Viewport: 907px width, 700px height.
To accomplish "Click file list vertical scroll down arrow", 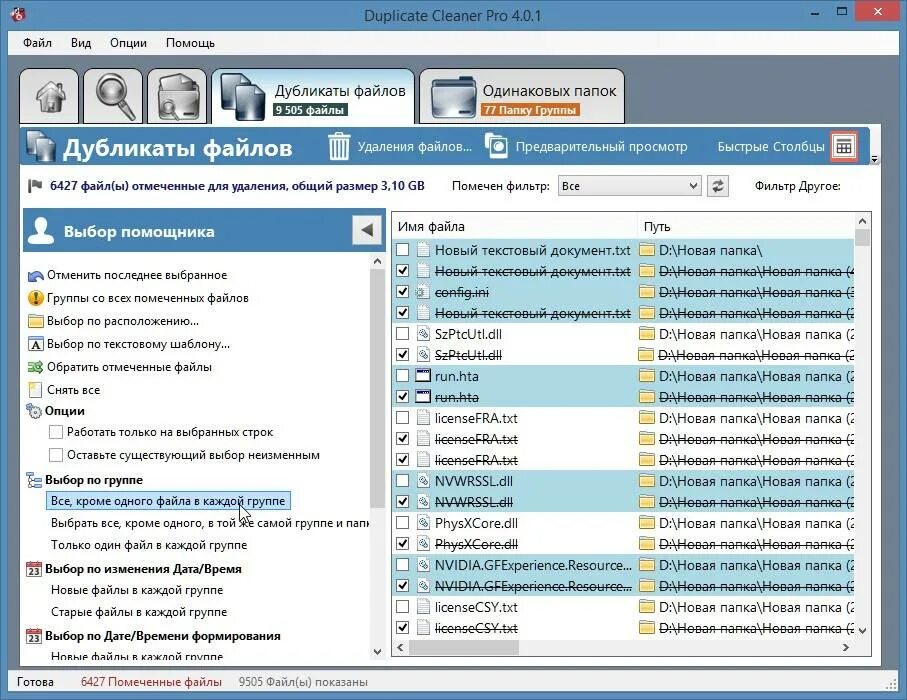I will pos(862,631).
